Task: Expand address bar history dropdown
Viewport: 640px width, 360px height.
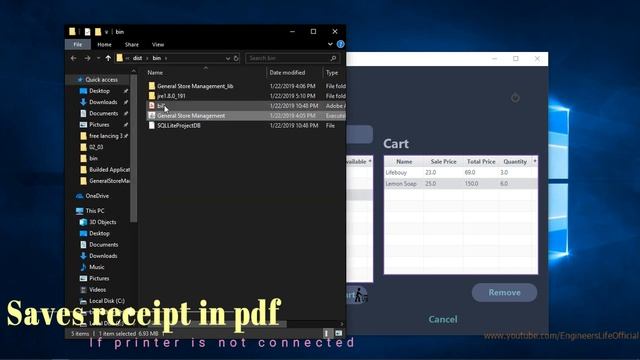Action: (x=228, y=58)
